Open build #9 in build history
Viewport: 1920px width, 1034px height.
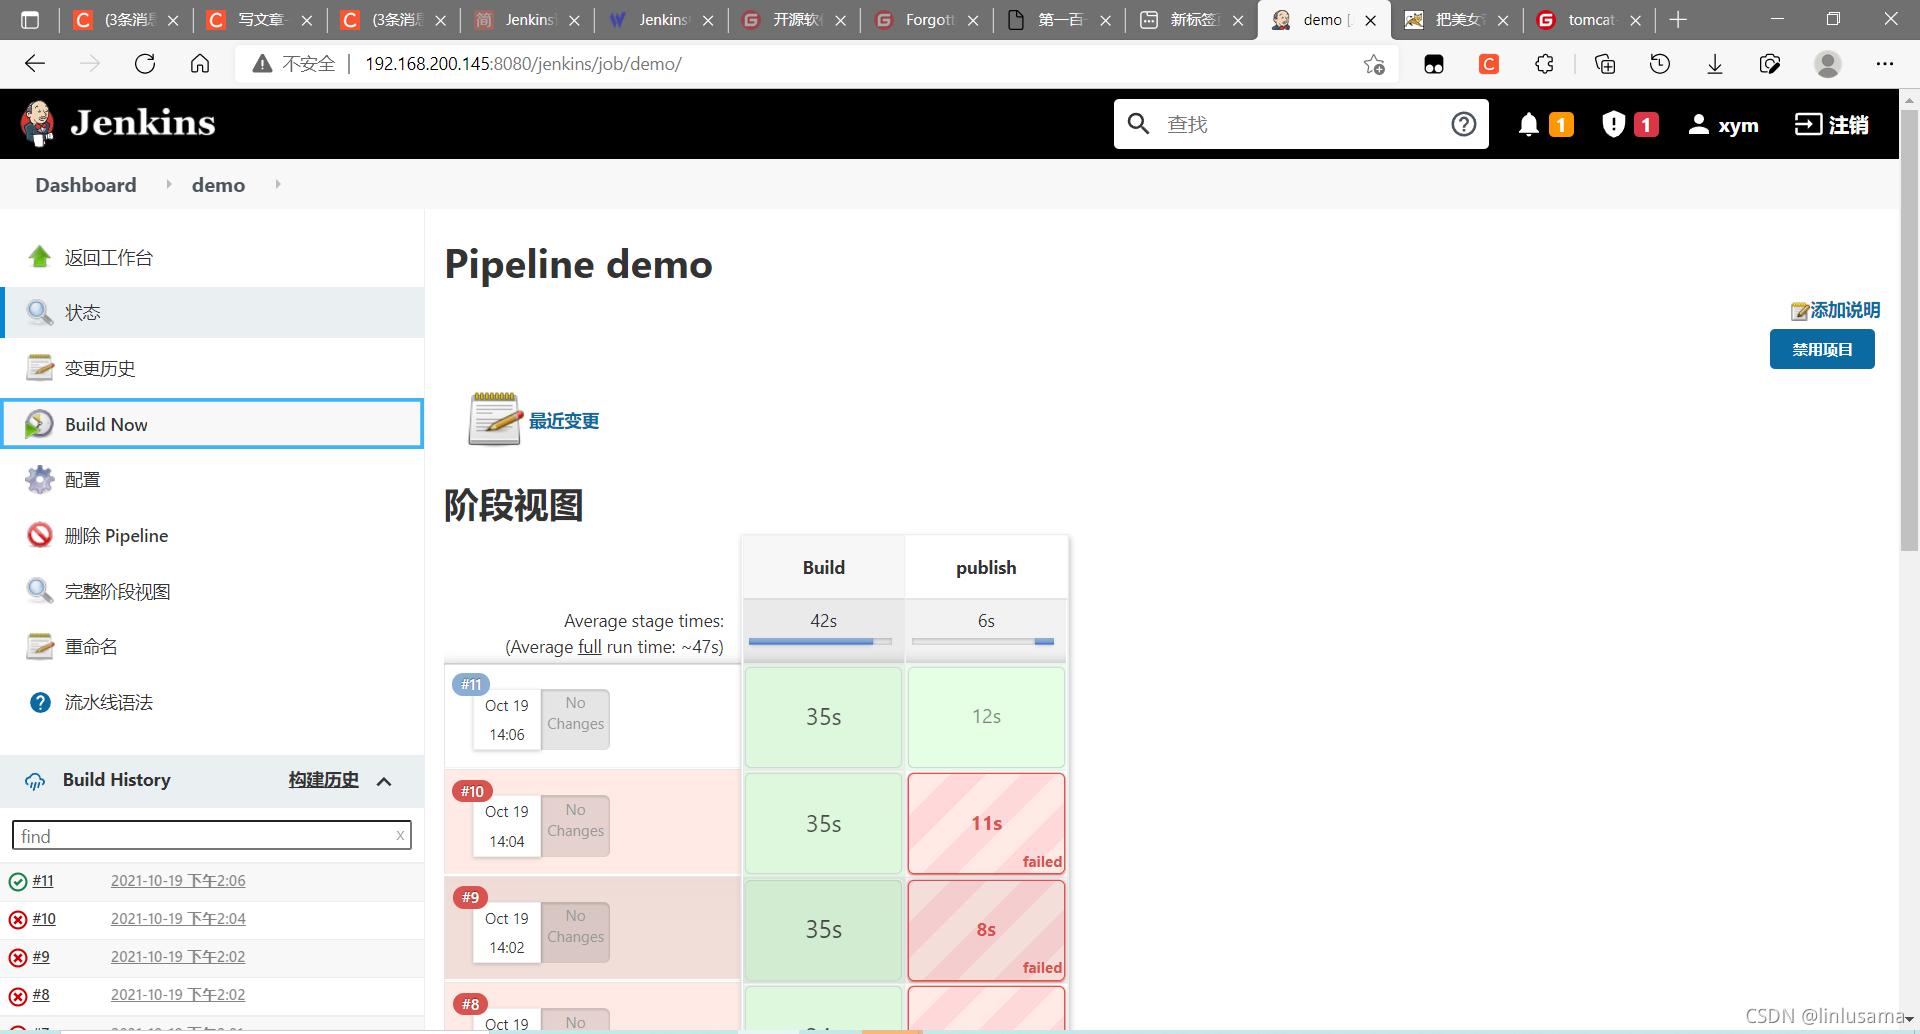pyautogui.click(x=41, y=957)
